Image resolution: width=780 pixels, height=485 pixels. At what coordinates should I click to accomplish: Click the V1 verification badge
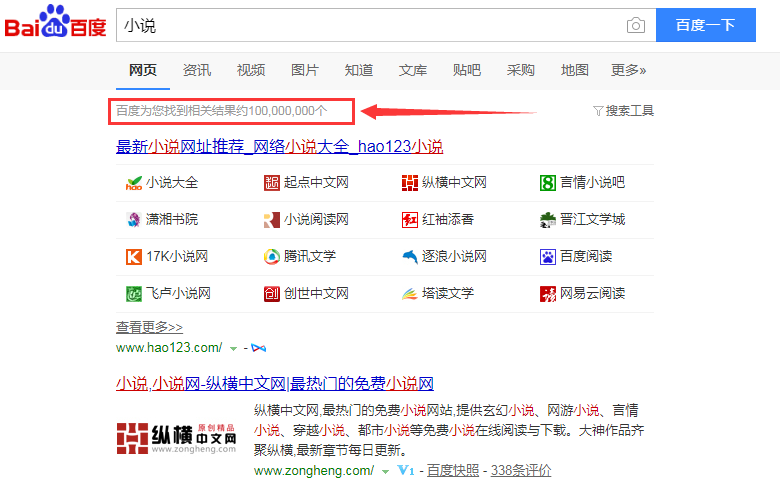[406, 470]
